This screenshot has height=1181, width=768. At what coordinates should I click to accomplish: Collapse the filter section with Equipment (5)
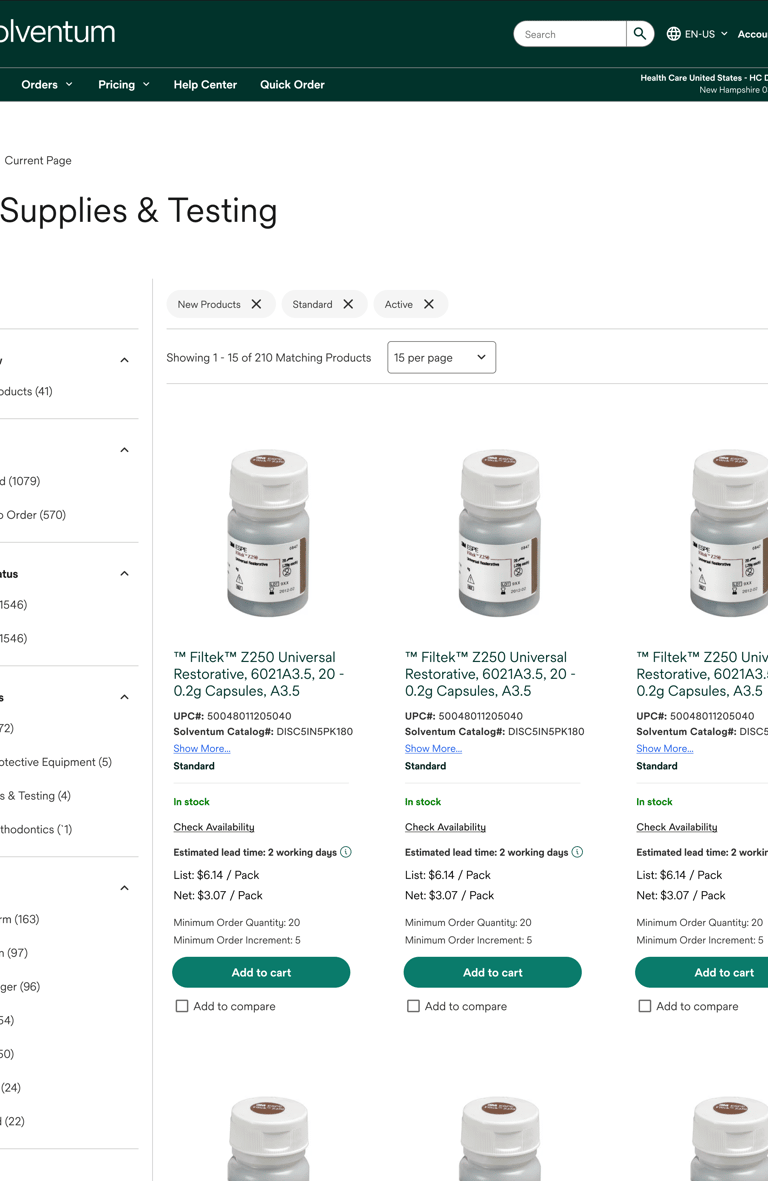(125, 697)
